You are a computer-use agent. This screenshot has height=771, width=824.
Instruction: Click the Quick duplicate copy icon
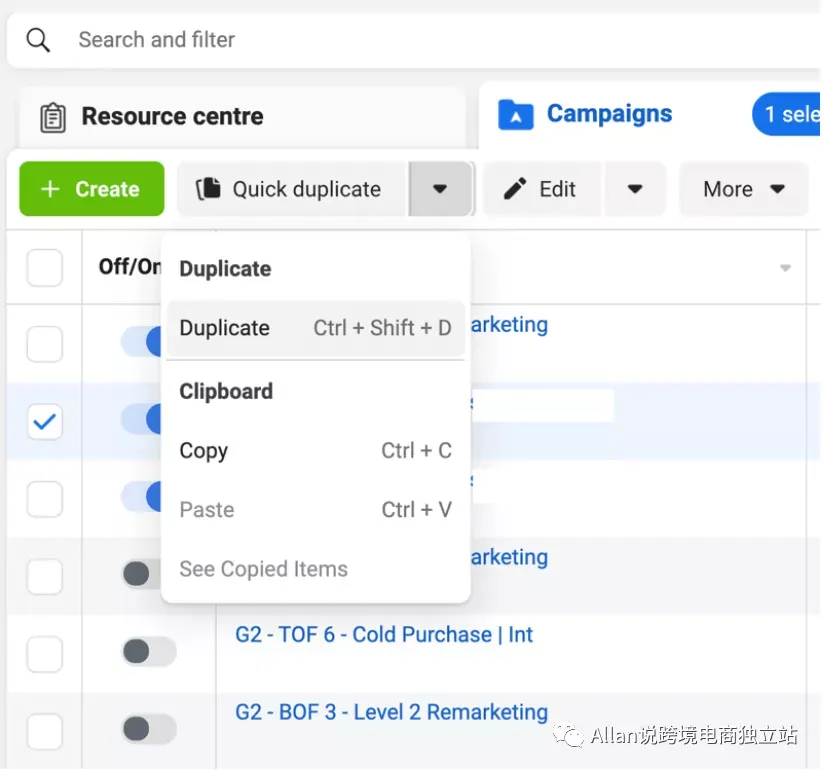pos(208,189)
